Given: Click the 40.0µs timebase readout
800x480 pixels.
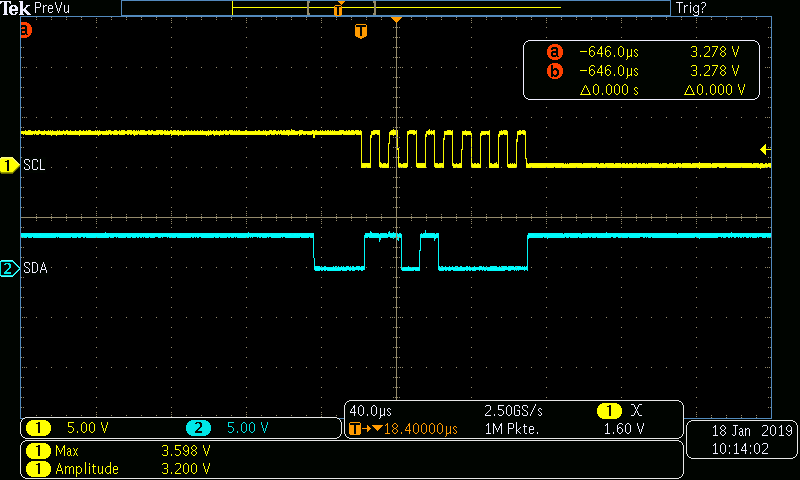Looking at the screenshot, I should pos(370,411).
